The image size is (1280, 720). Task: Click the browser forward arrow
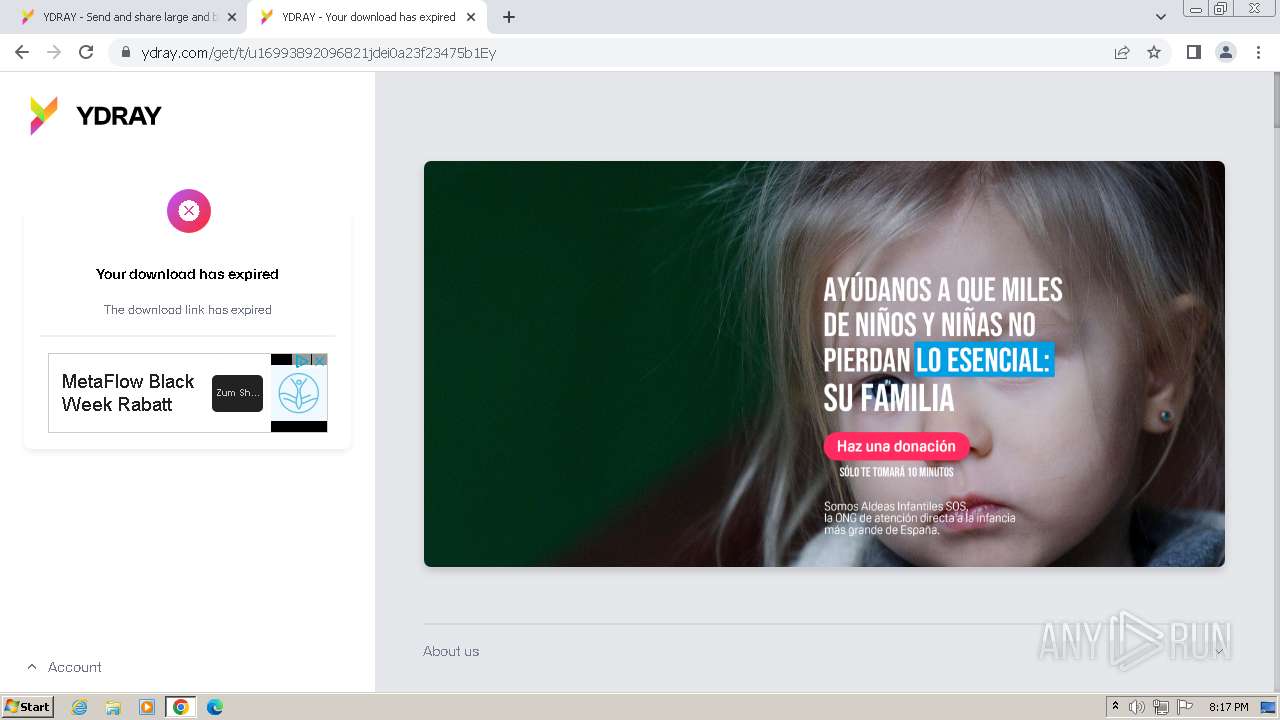click(54, 52)
